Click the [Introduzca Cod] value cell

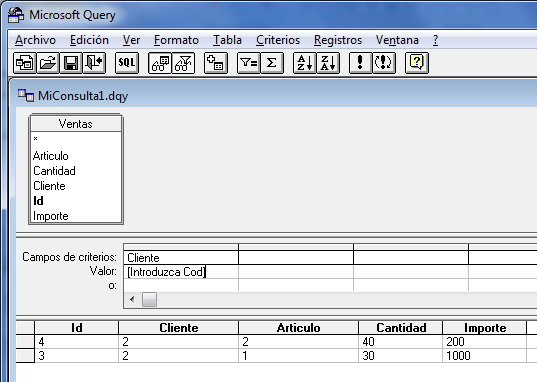point(181,272)
